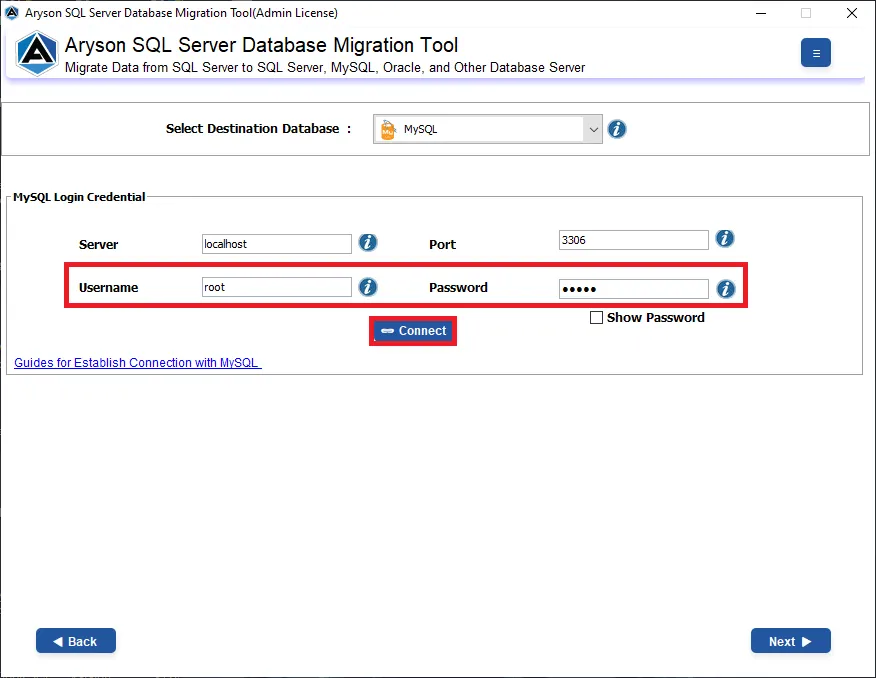Click the Aryson icon in the title bar

click(x=12, y=13)
